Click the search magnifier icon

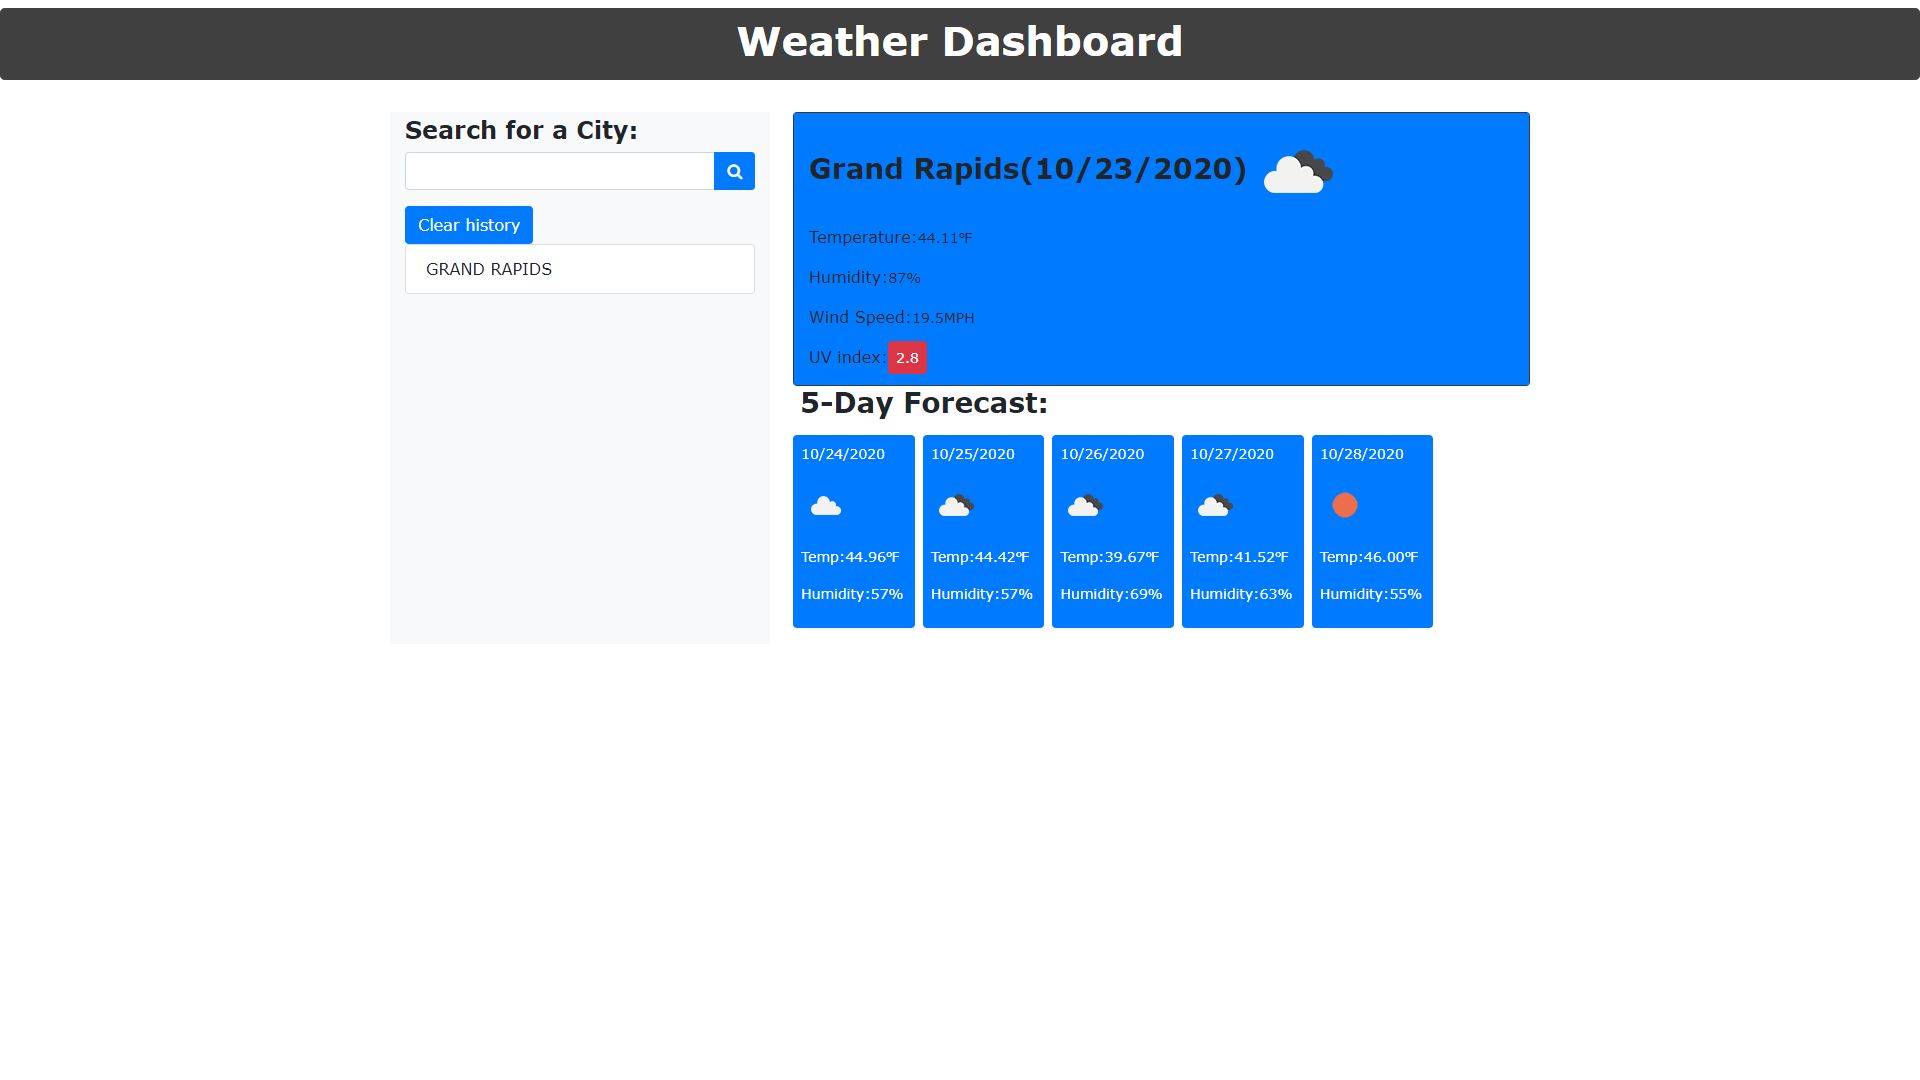tap(733, 170)
